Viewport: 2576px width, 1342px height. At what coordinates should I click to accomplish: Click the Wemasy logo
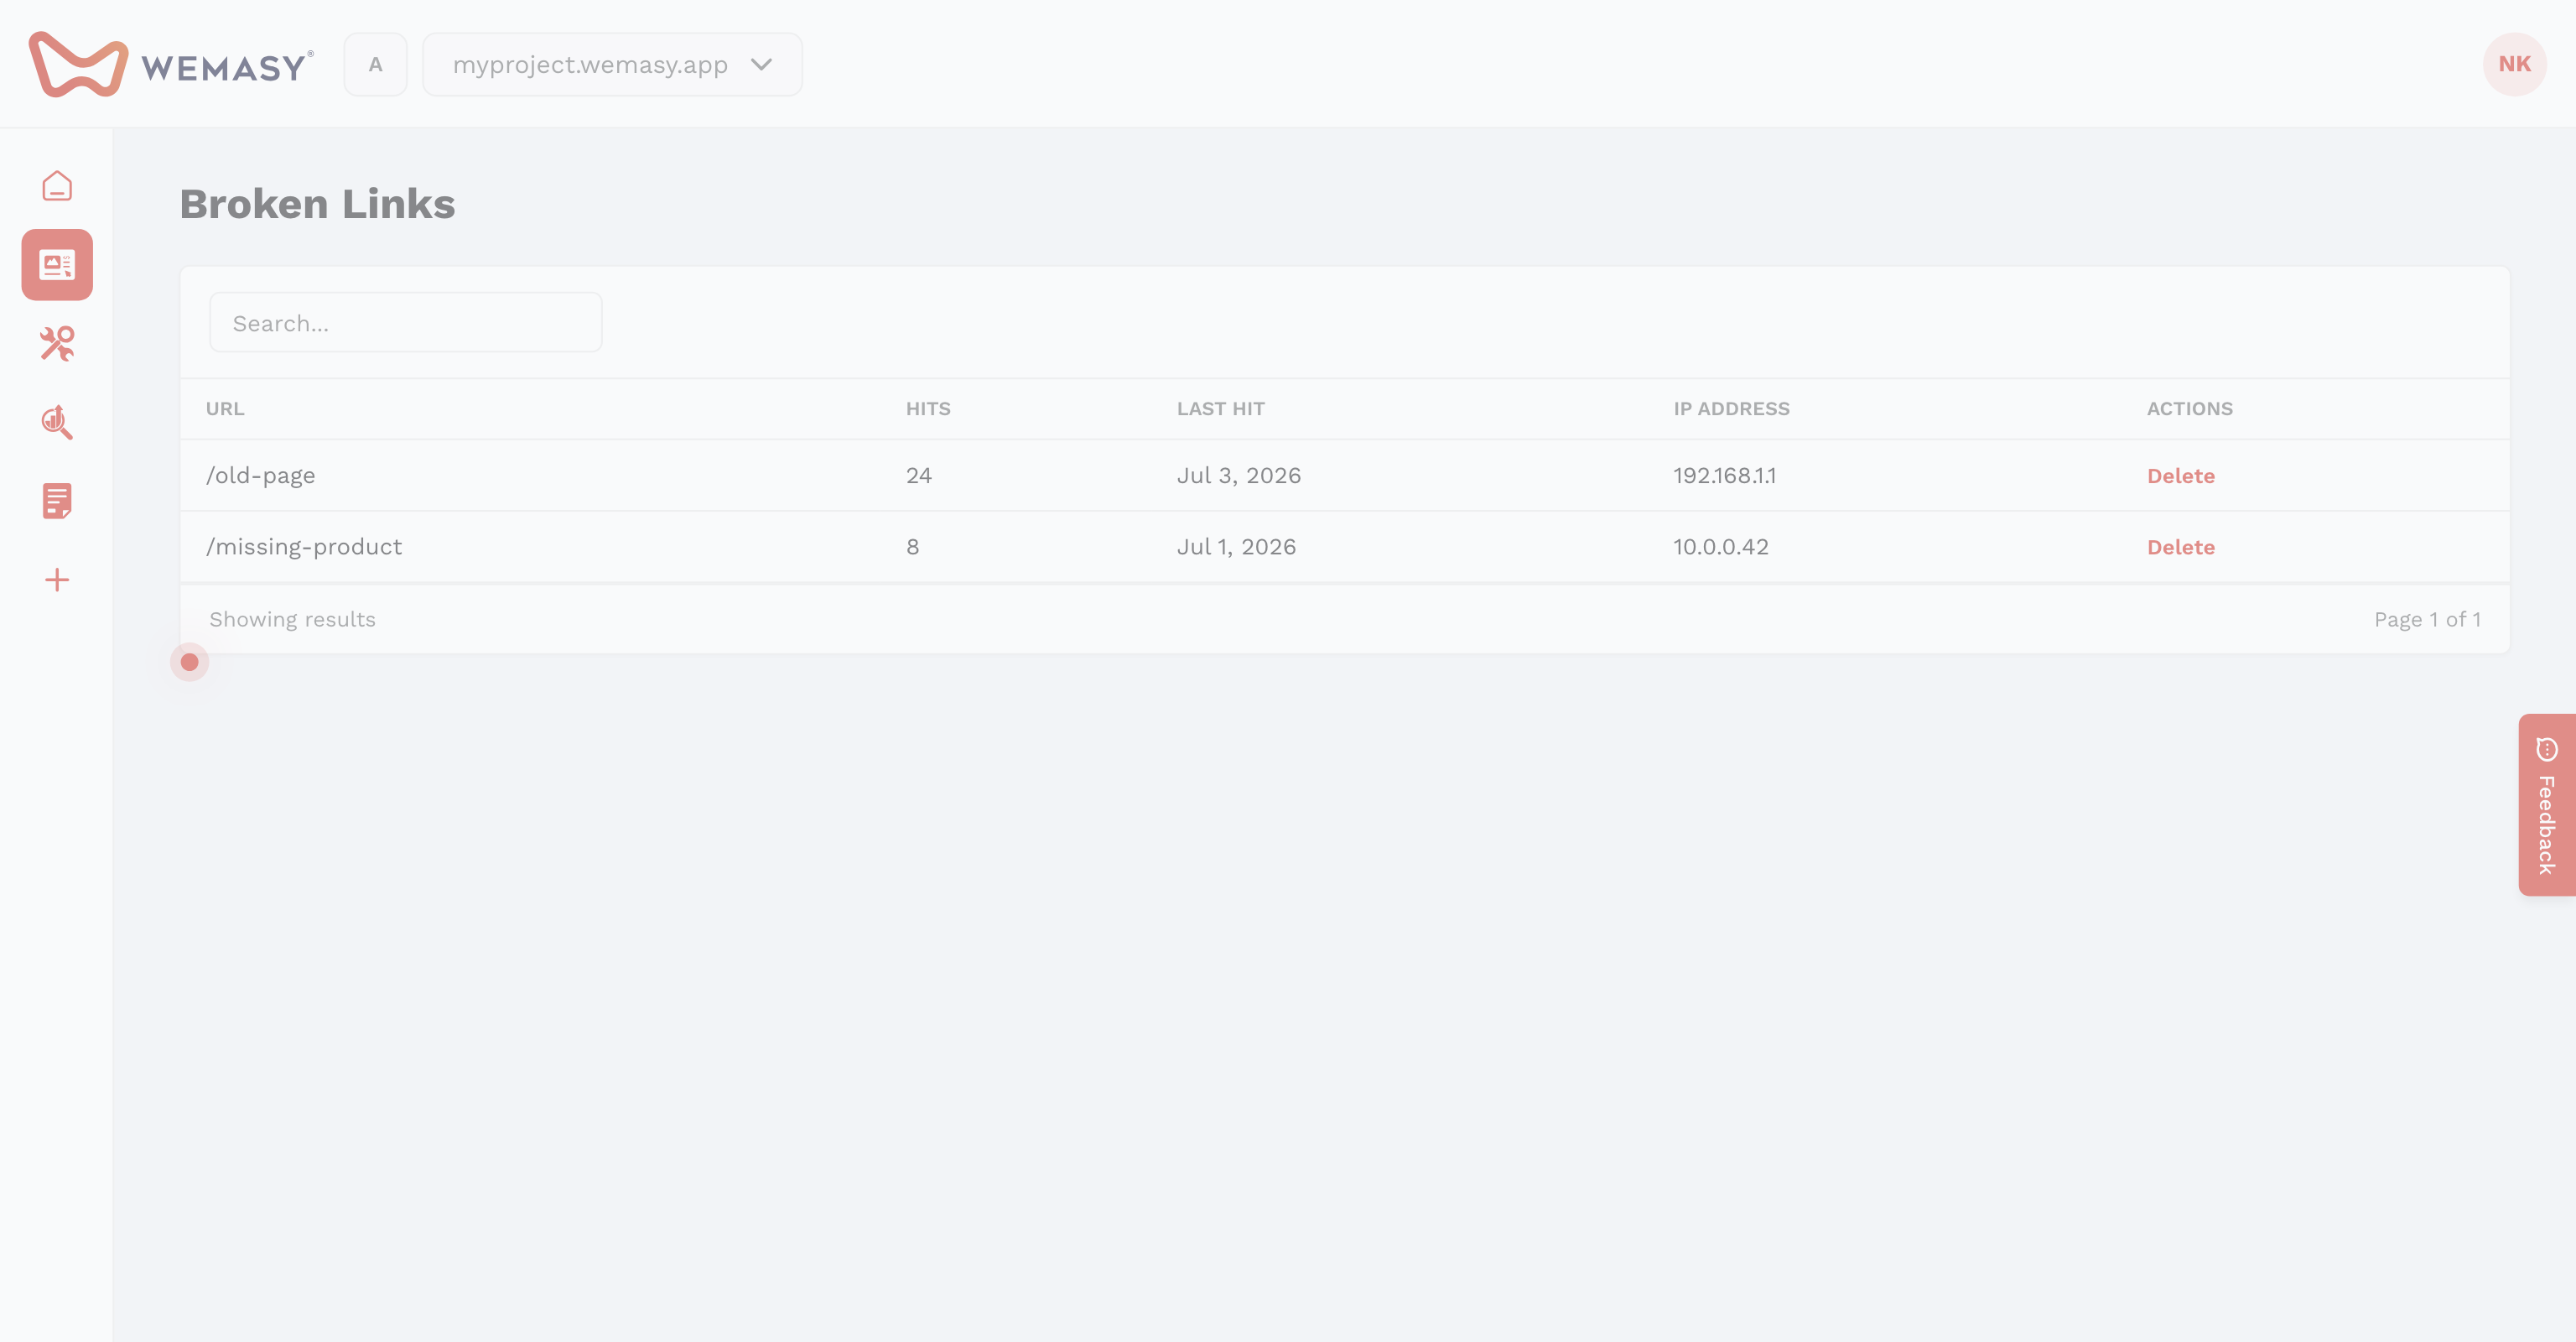(171, 65)
